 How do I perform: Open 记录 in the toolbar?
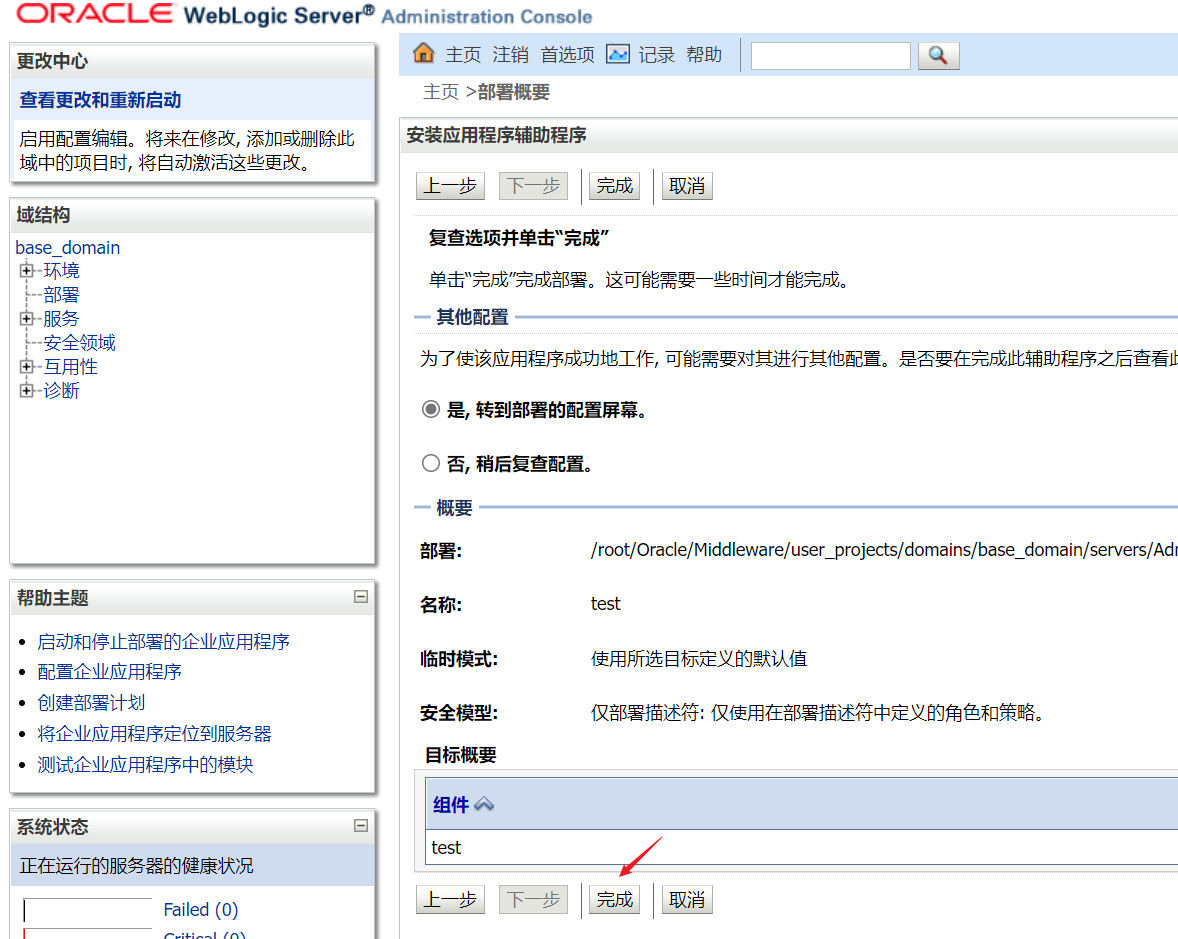[657, 55]
